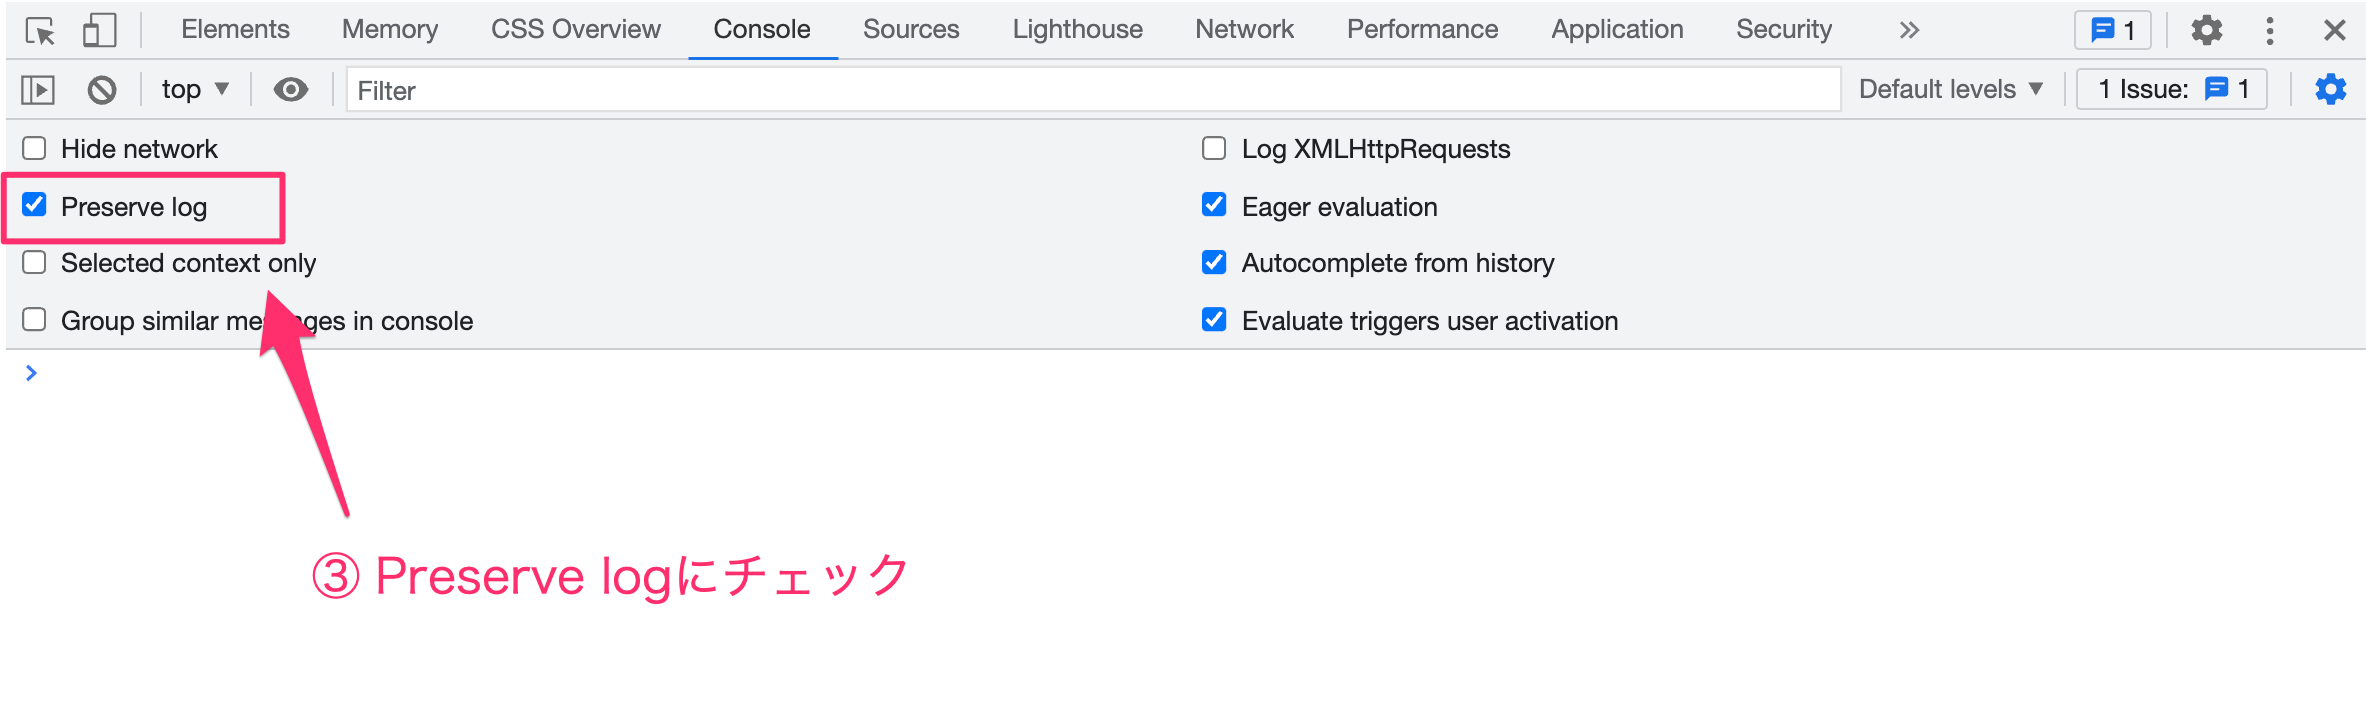Viewport: 2366px width, 724px height.
Task: Activate the inspect element picker icon
Action: click(x=40, y=30)
